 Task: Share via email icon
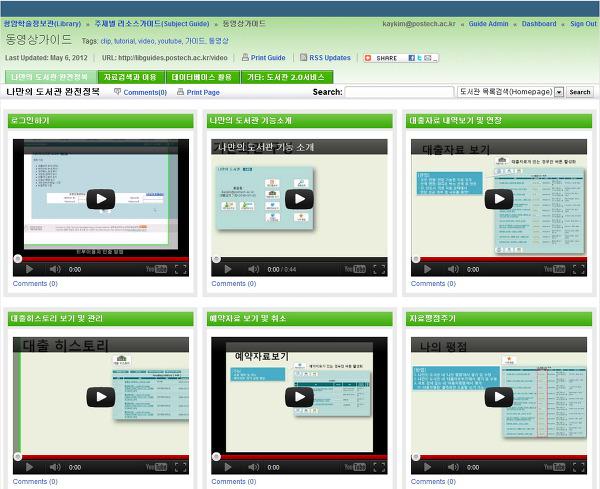point(427,58)
